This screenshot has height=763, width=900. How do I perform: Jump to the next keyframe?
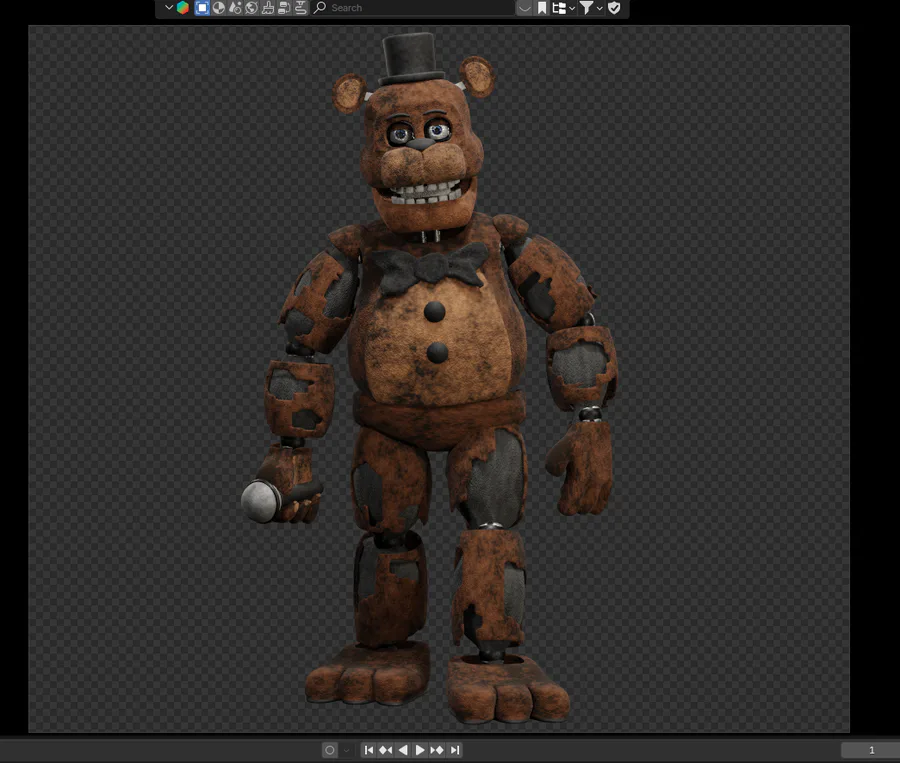click(x=437, y=750)
